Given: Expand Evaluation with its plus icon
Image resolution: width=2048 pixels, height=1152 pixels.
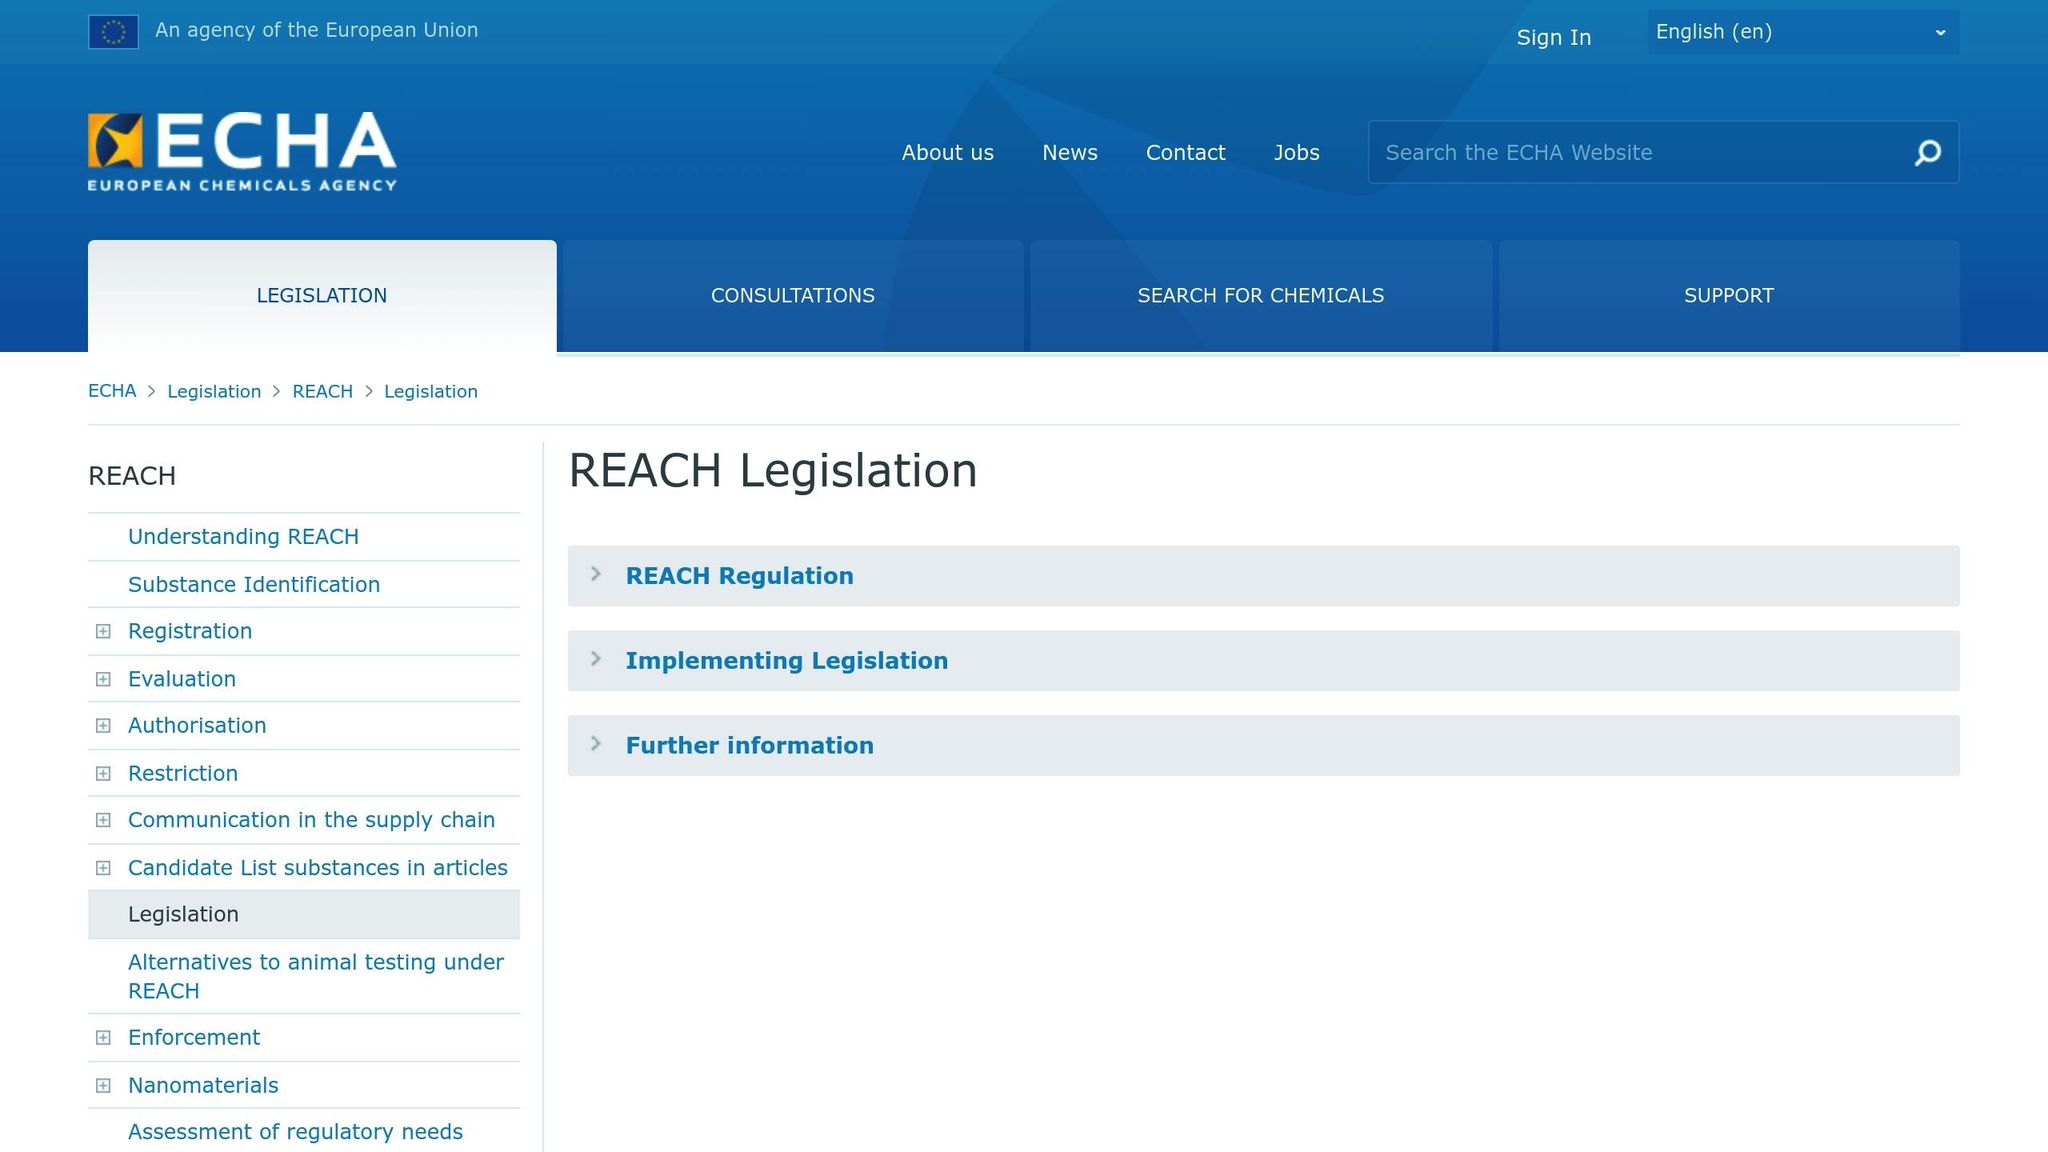Looking at the screenshot, I should tap(103, 679).
